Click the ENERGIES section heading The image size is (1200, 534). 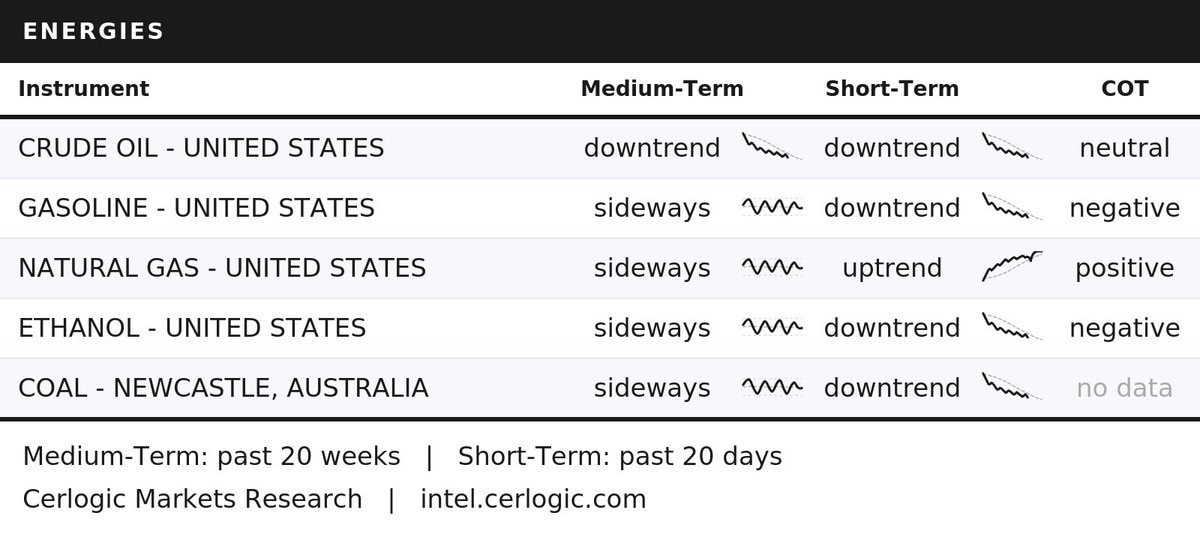tap(93, 31)
